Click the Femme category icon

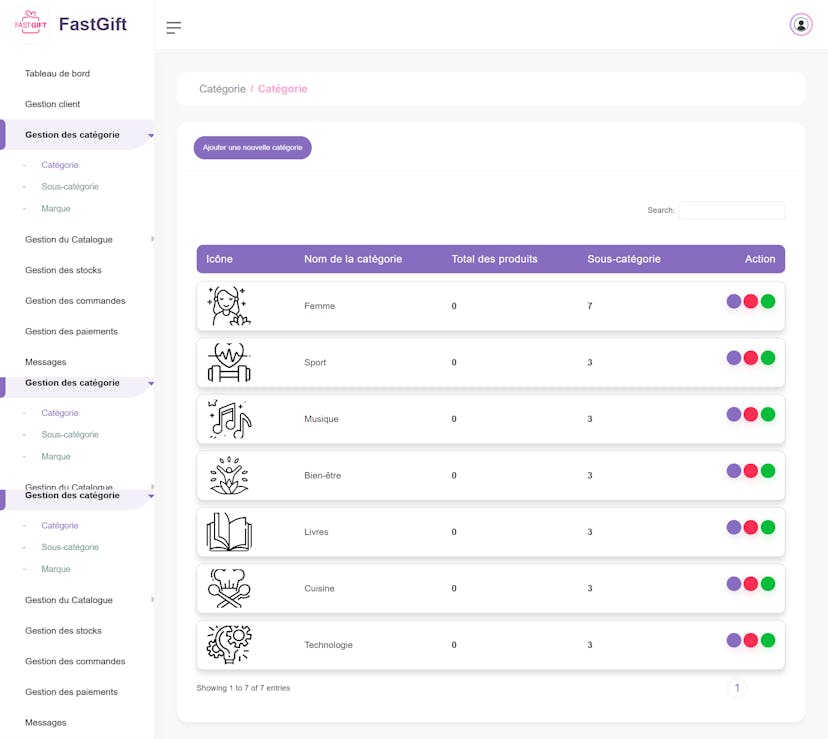[229, 306]
